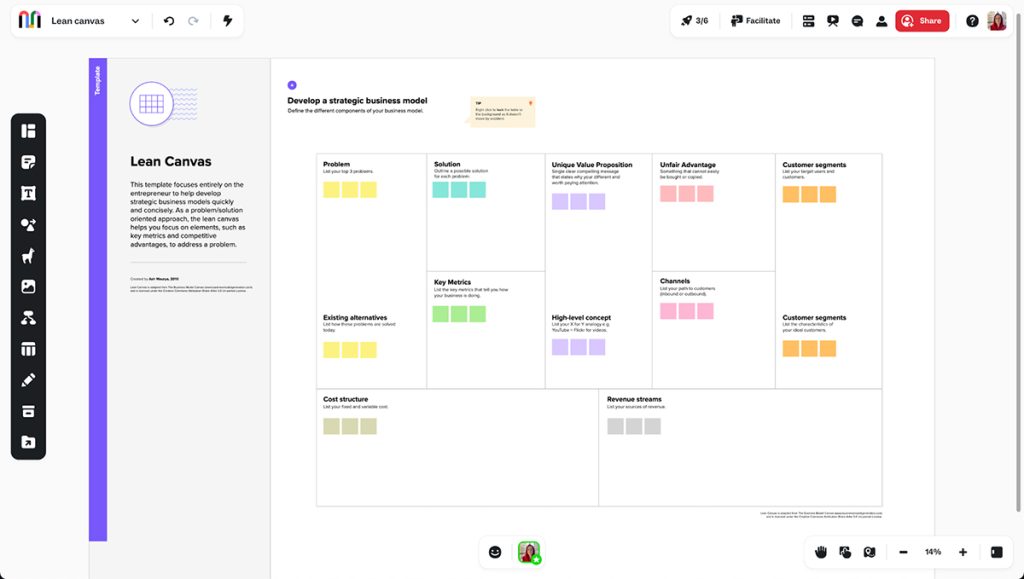Toggle emoji reactions near the bottom
Image resolution: width=1024 pixels, height=579 pixels.
494,551
